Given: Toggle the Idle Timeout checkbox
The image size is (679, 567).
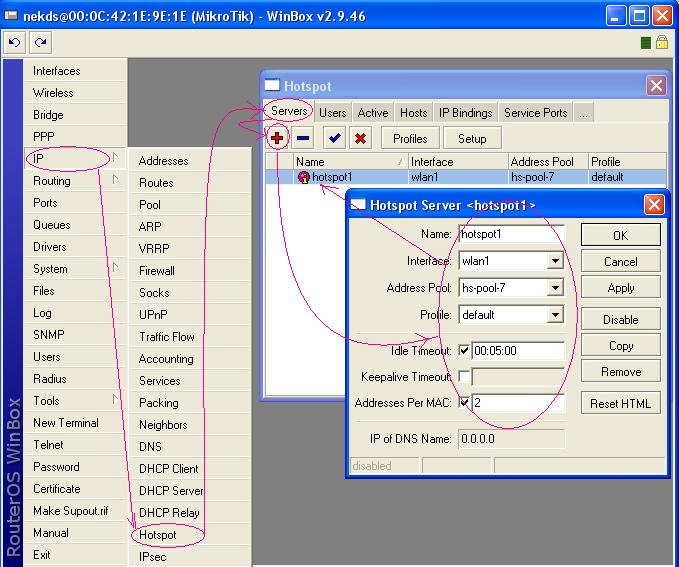Looking at the screenshot, I should 464,350.
